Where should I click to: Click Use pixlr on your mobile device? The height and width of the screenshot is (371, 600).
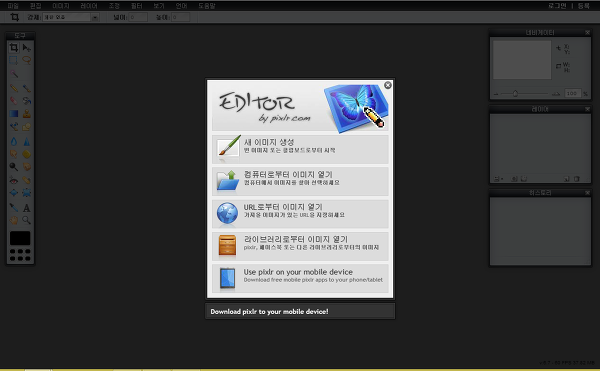(x=300, y=278)
